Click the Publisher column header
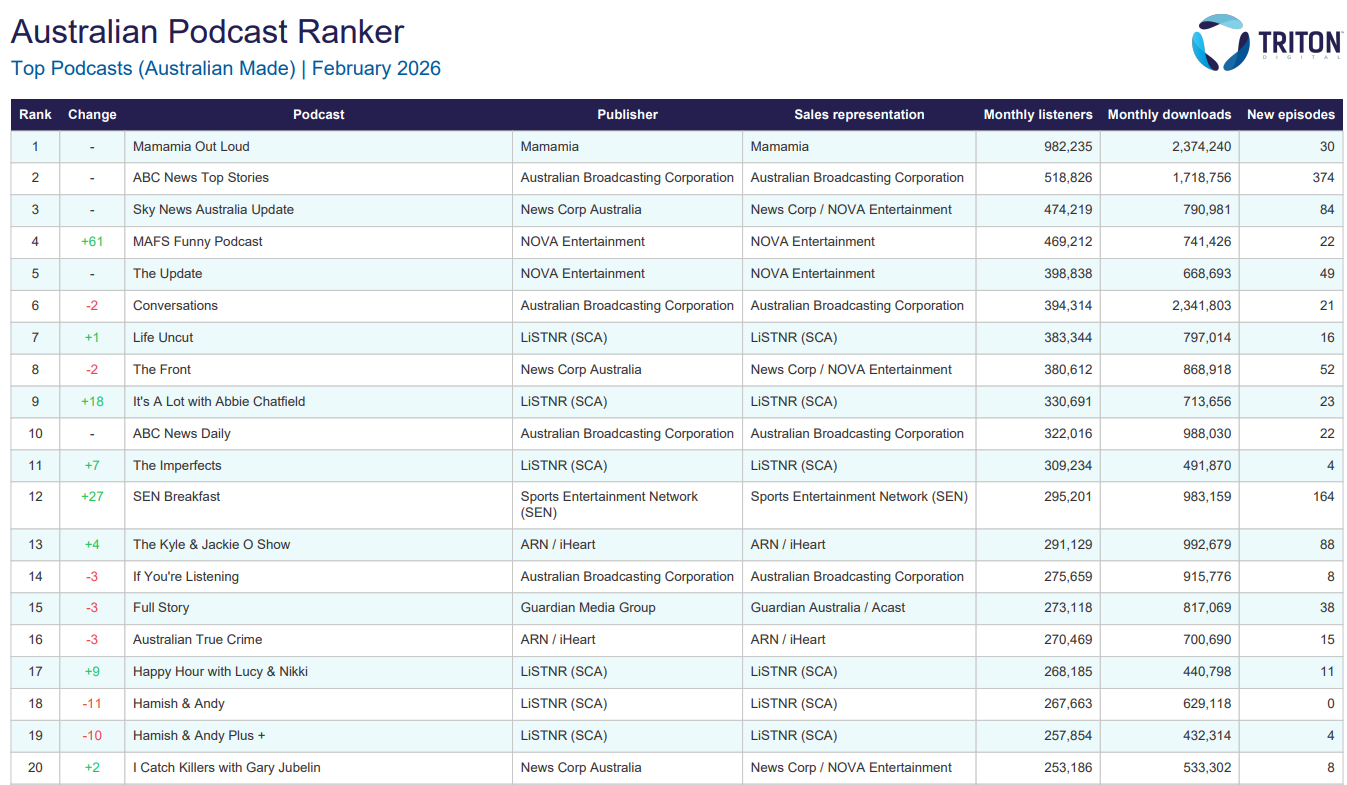Viewport: 1347px width, 785px height. (627, 115)
